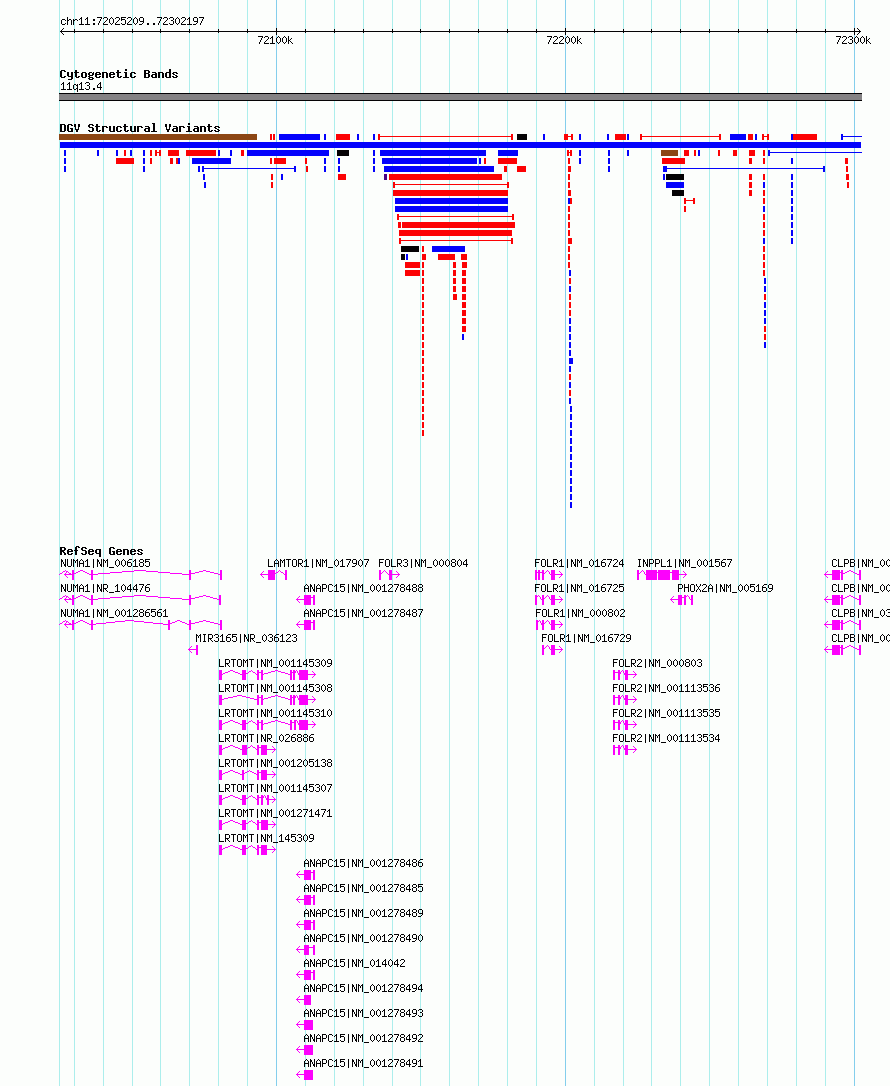Select the full-width blue DGV variant bar
This screenshot has width=890, height=1086.
coord(461,145)
